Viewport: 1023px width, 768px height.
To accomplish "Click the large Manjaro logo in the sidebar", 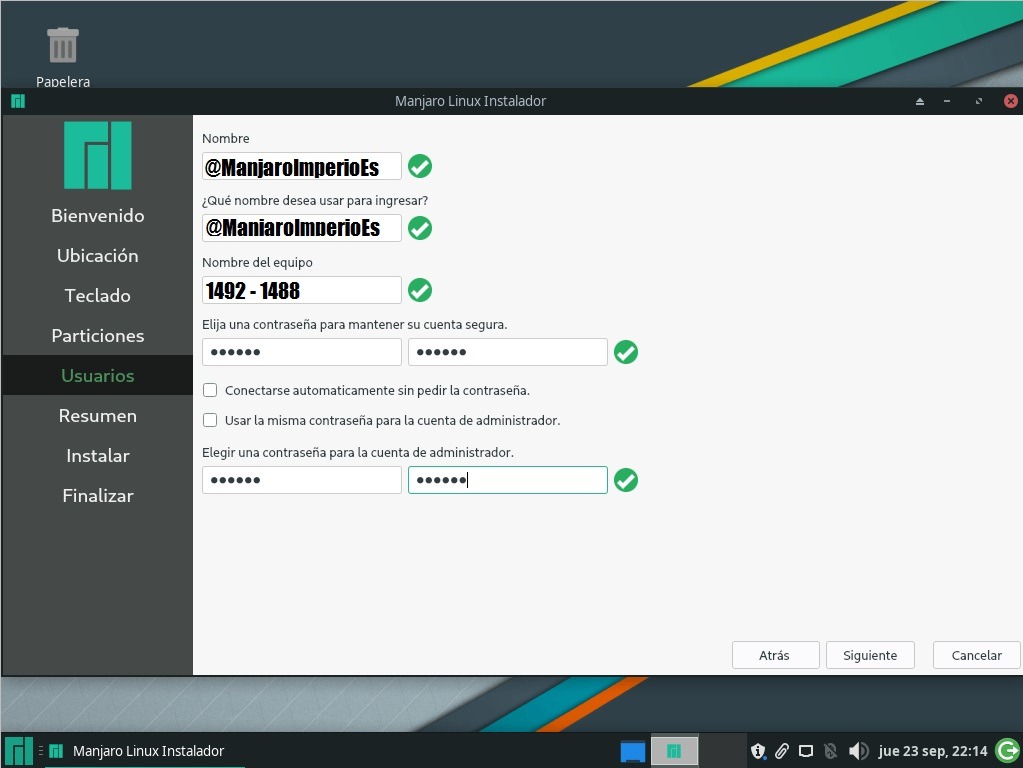I will (x=98, y=155).
